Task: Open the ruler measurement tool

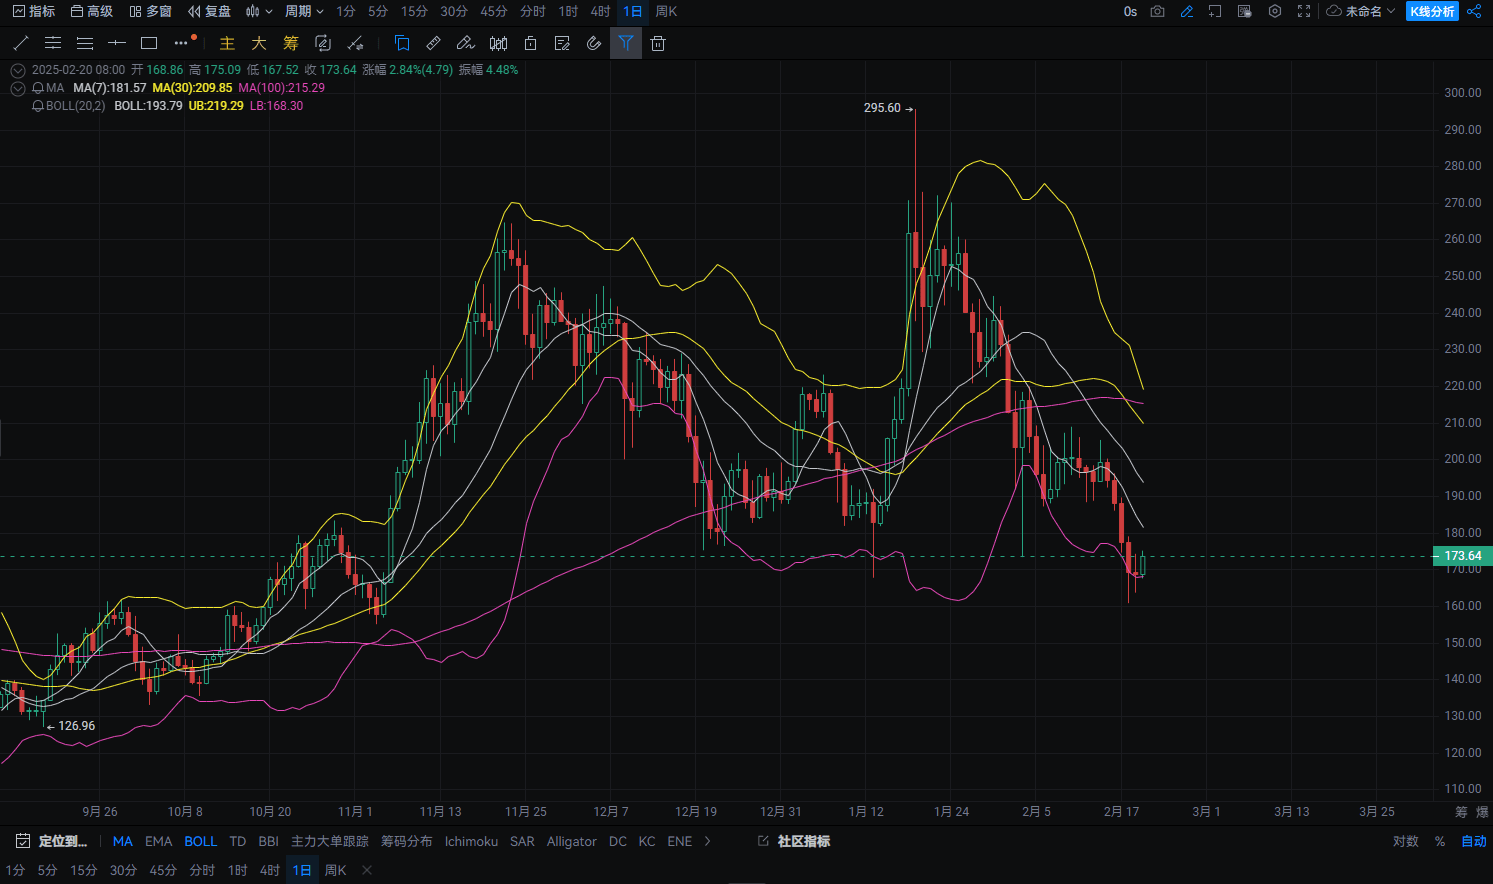Action: (x=433, y=43)
